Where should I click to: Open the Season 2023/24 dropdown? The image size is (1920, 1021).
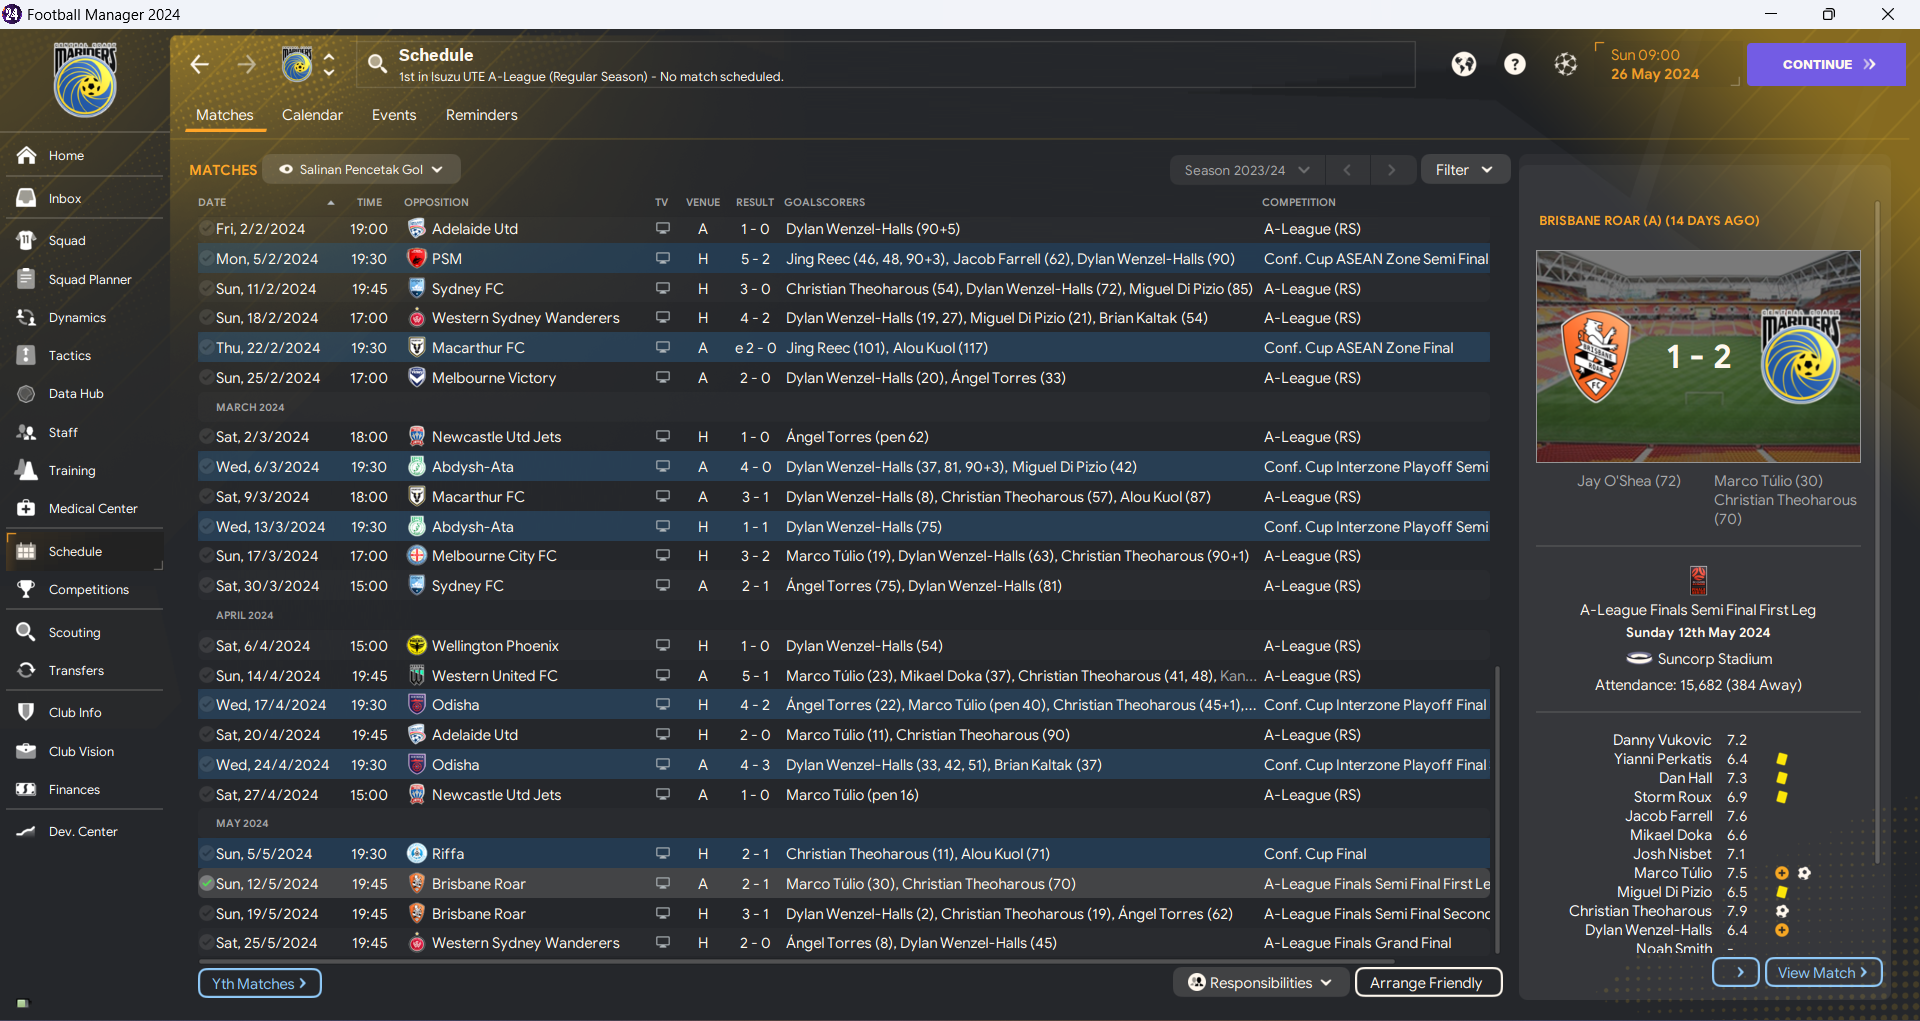click(x=1246, y=170)
